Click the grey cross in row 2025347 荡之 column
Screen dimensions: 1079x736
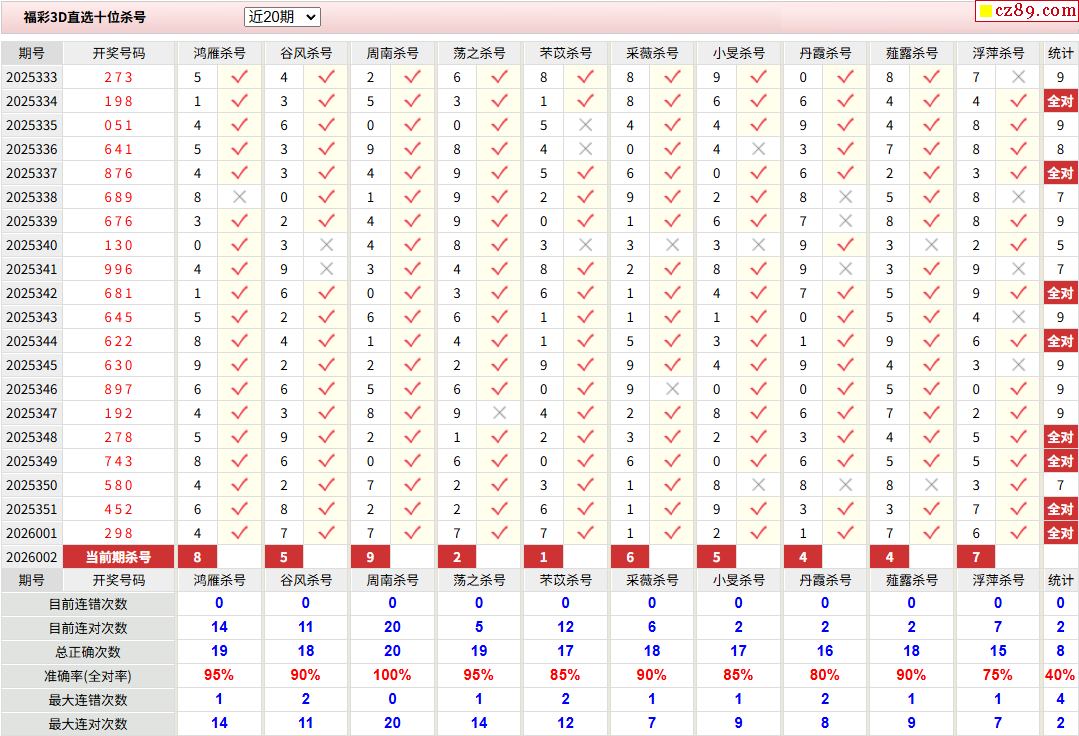pyautogui.click(x=500, y=413)
